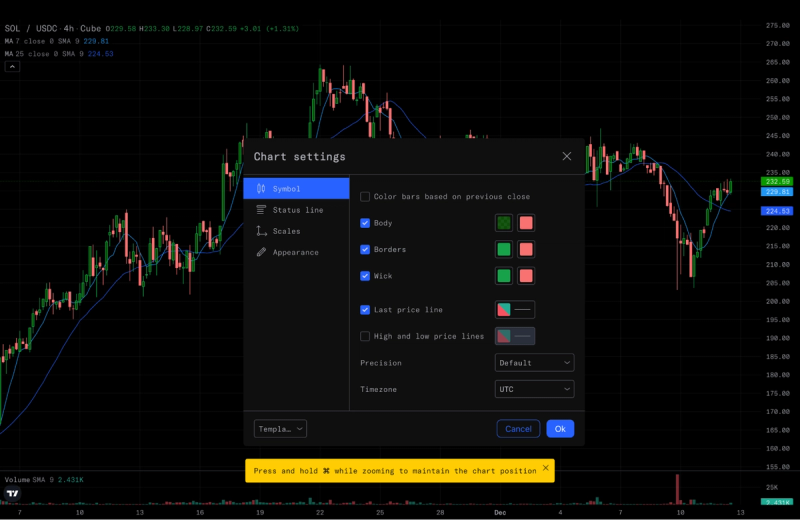
Task: Enable Color bars based on previous close
Action: pos(365,196)
